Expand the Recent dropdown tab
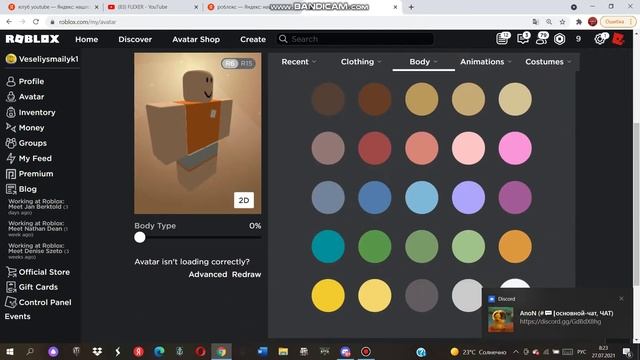The width and height of the screenshot is (640, 360). tap(299, 62)
